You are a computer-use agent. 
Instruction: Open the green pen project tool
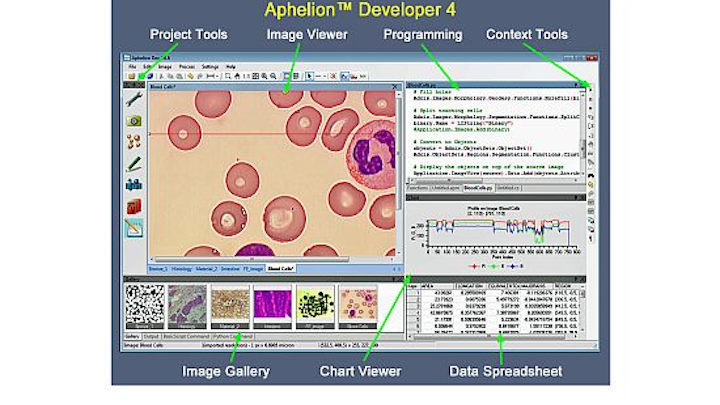[x=134, y=163]
